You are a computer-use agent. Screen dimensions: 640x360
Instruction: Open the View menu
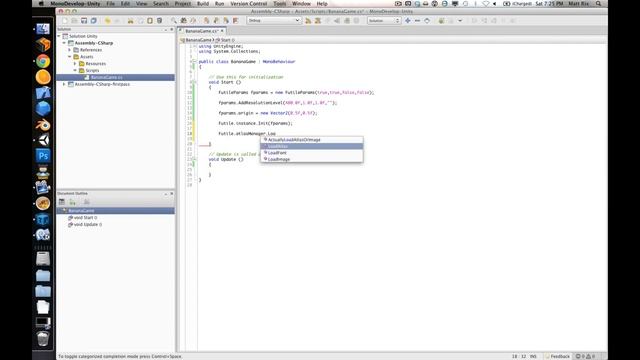pos(141,4)
